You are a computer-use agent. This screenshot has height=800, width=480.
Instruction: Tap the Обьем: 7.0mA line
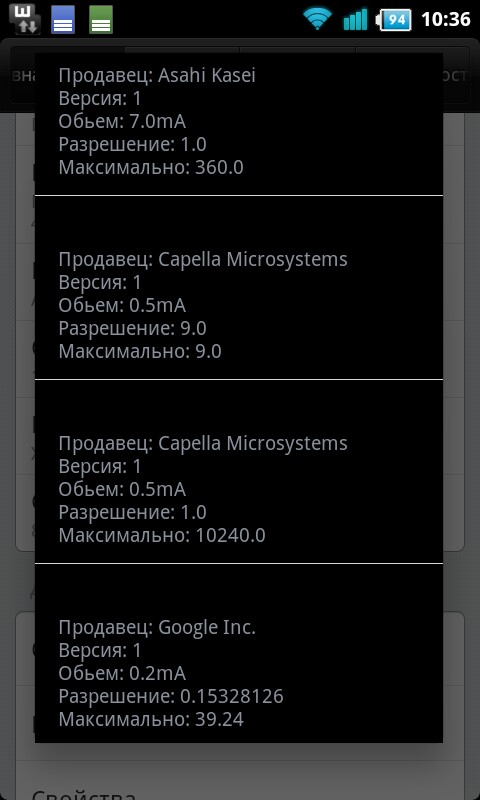tap(122, 121)
